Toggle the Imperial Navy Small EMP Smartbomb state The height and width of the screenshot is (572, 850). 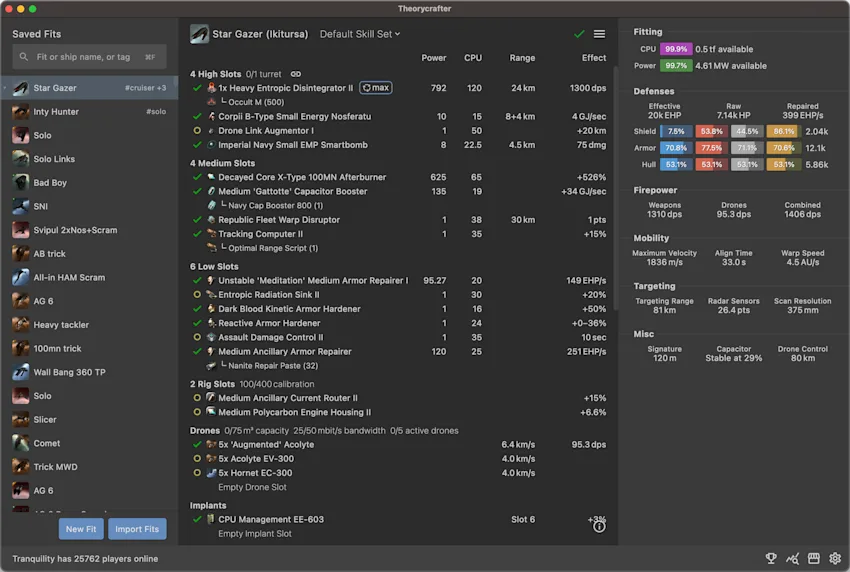click(197, 145)
